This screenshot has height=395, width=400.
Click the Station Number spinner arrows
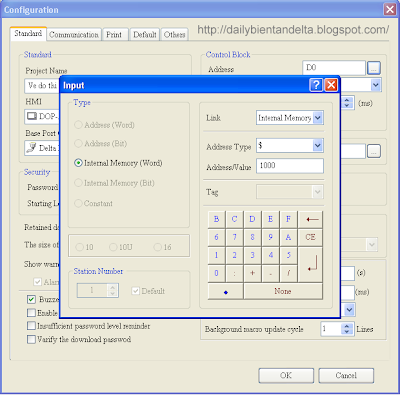click(113, 290)
